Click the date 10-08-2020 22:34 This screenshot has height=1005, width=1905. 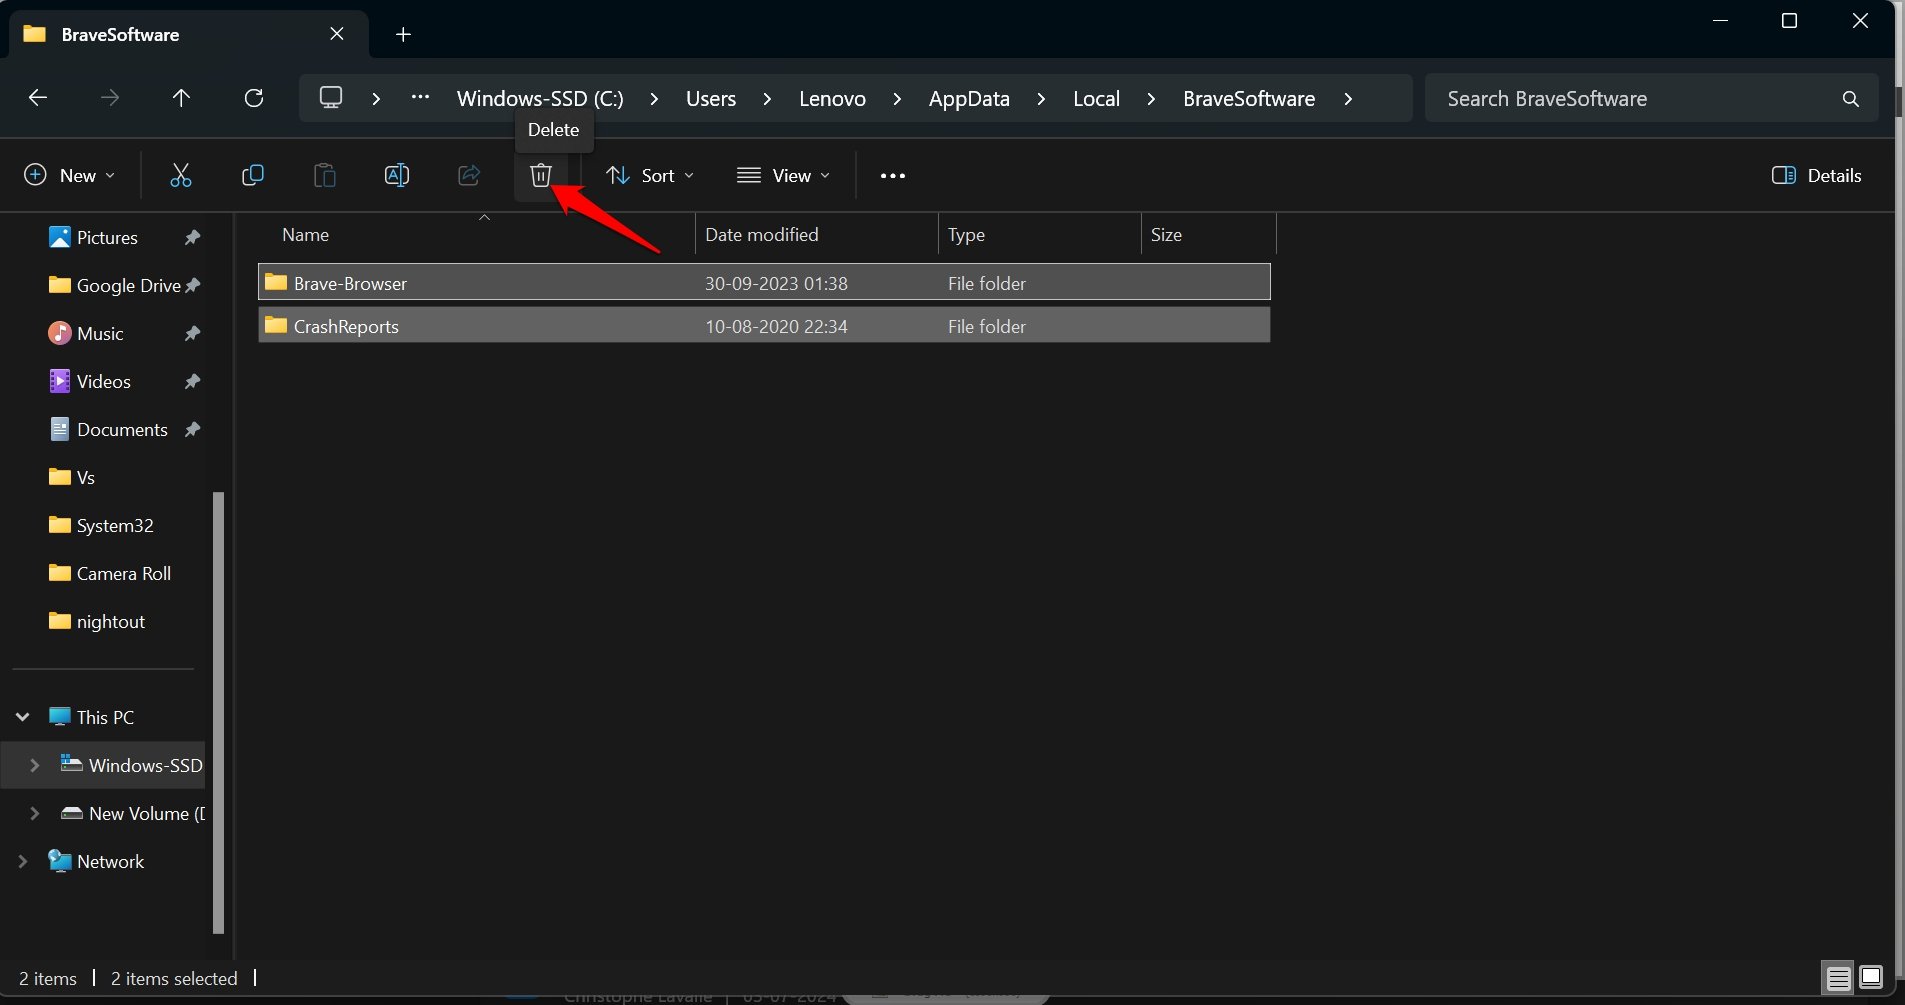776,327
